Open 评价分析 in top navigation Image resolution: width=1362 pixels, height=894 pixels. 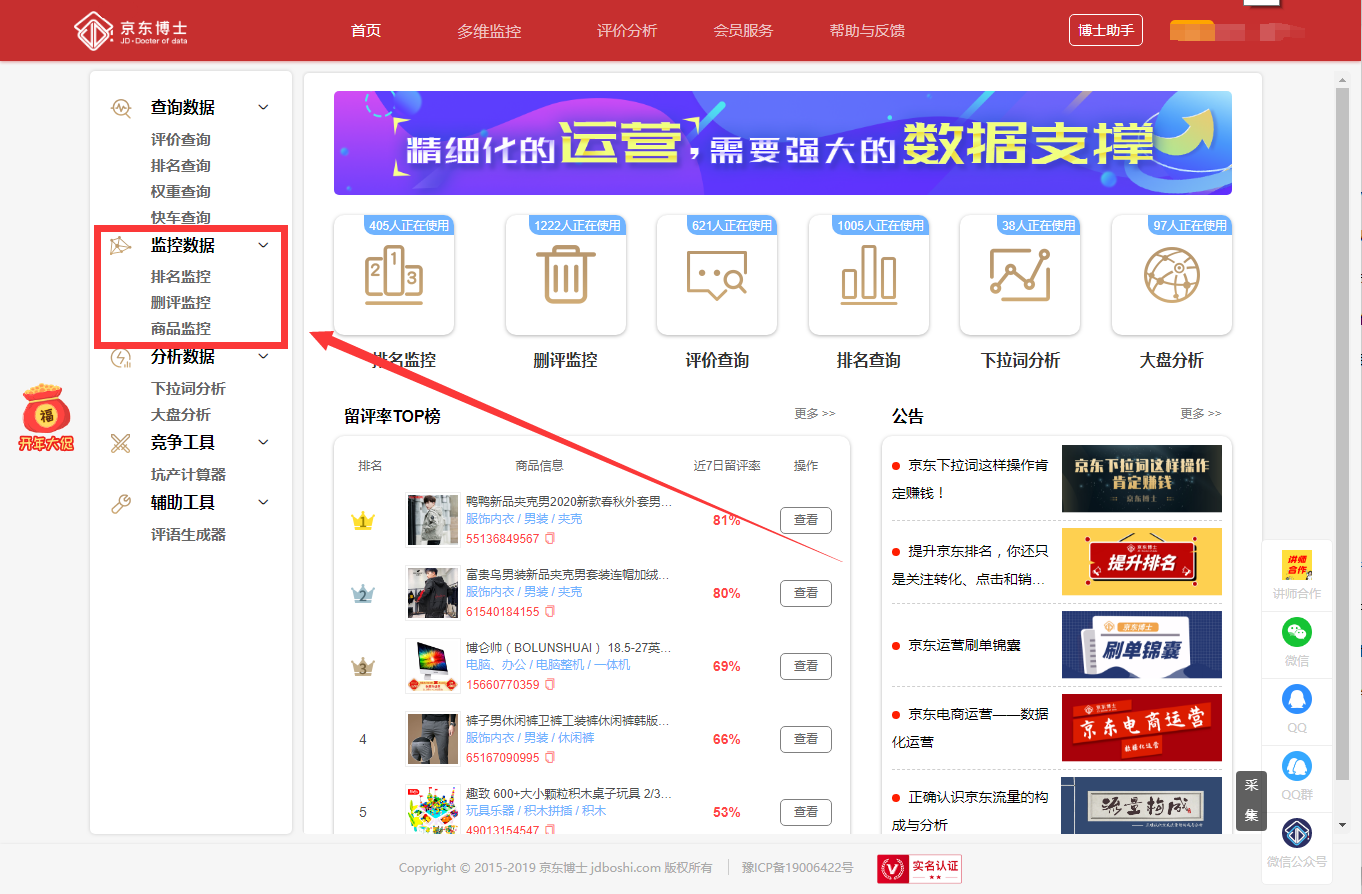(x=627, y=31)
